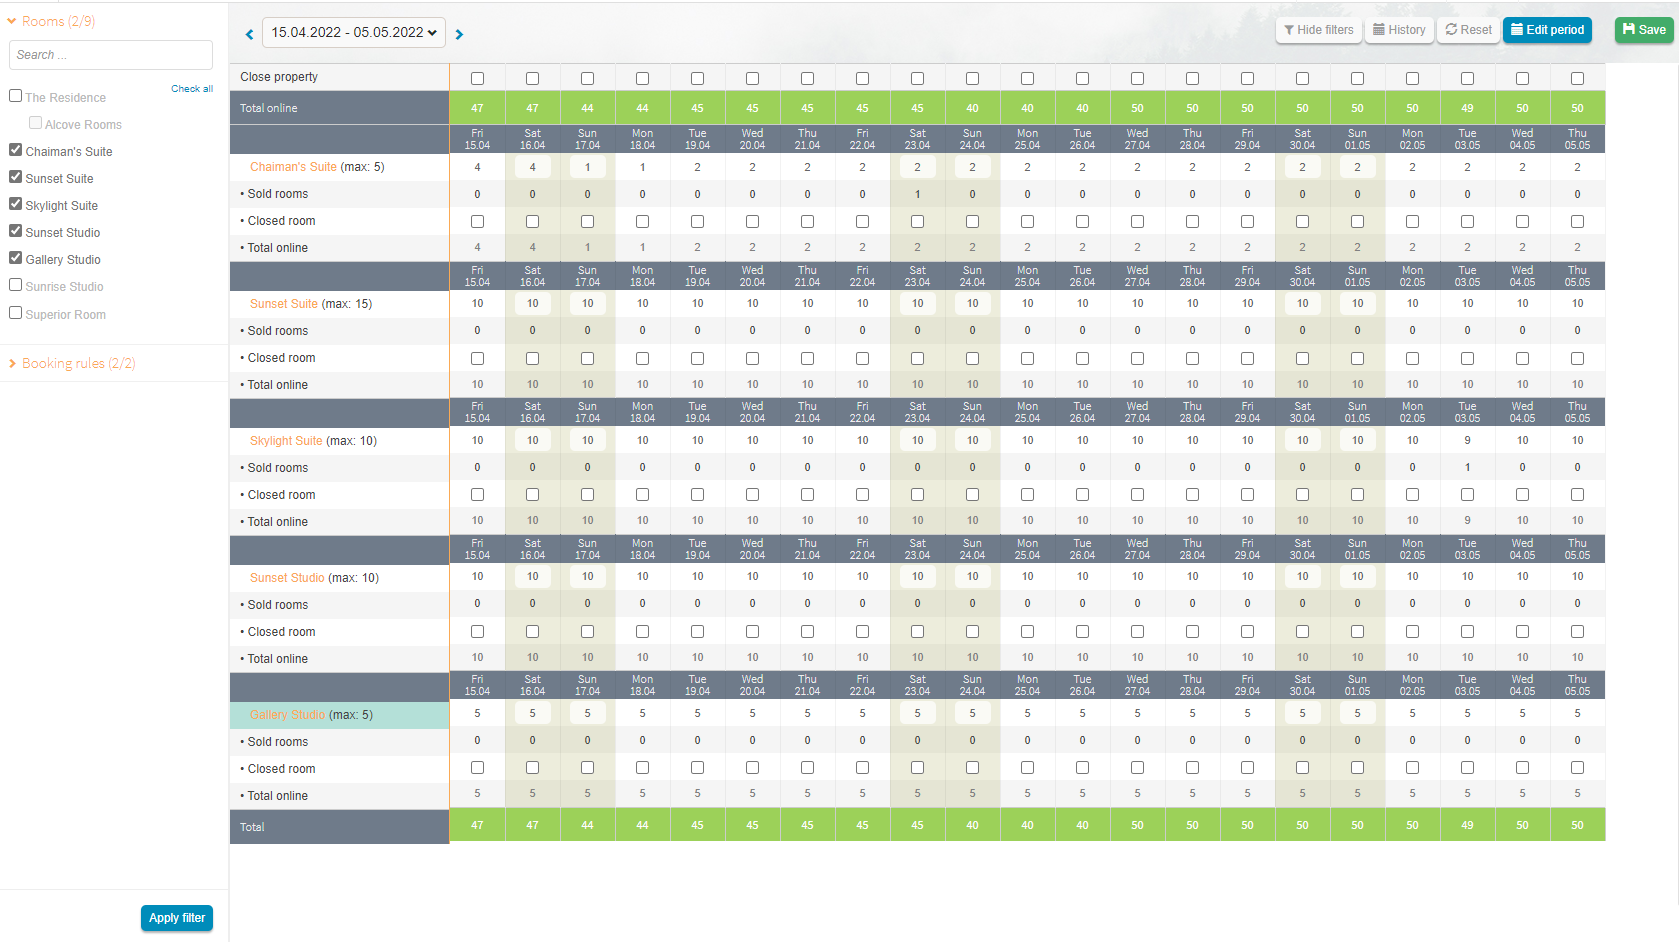Edit Sunset Suite availability for Sat 23.04
Image resolution: width=1679 pixels, height=942 pixels.
click(917, 303)
